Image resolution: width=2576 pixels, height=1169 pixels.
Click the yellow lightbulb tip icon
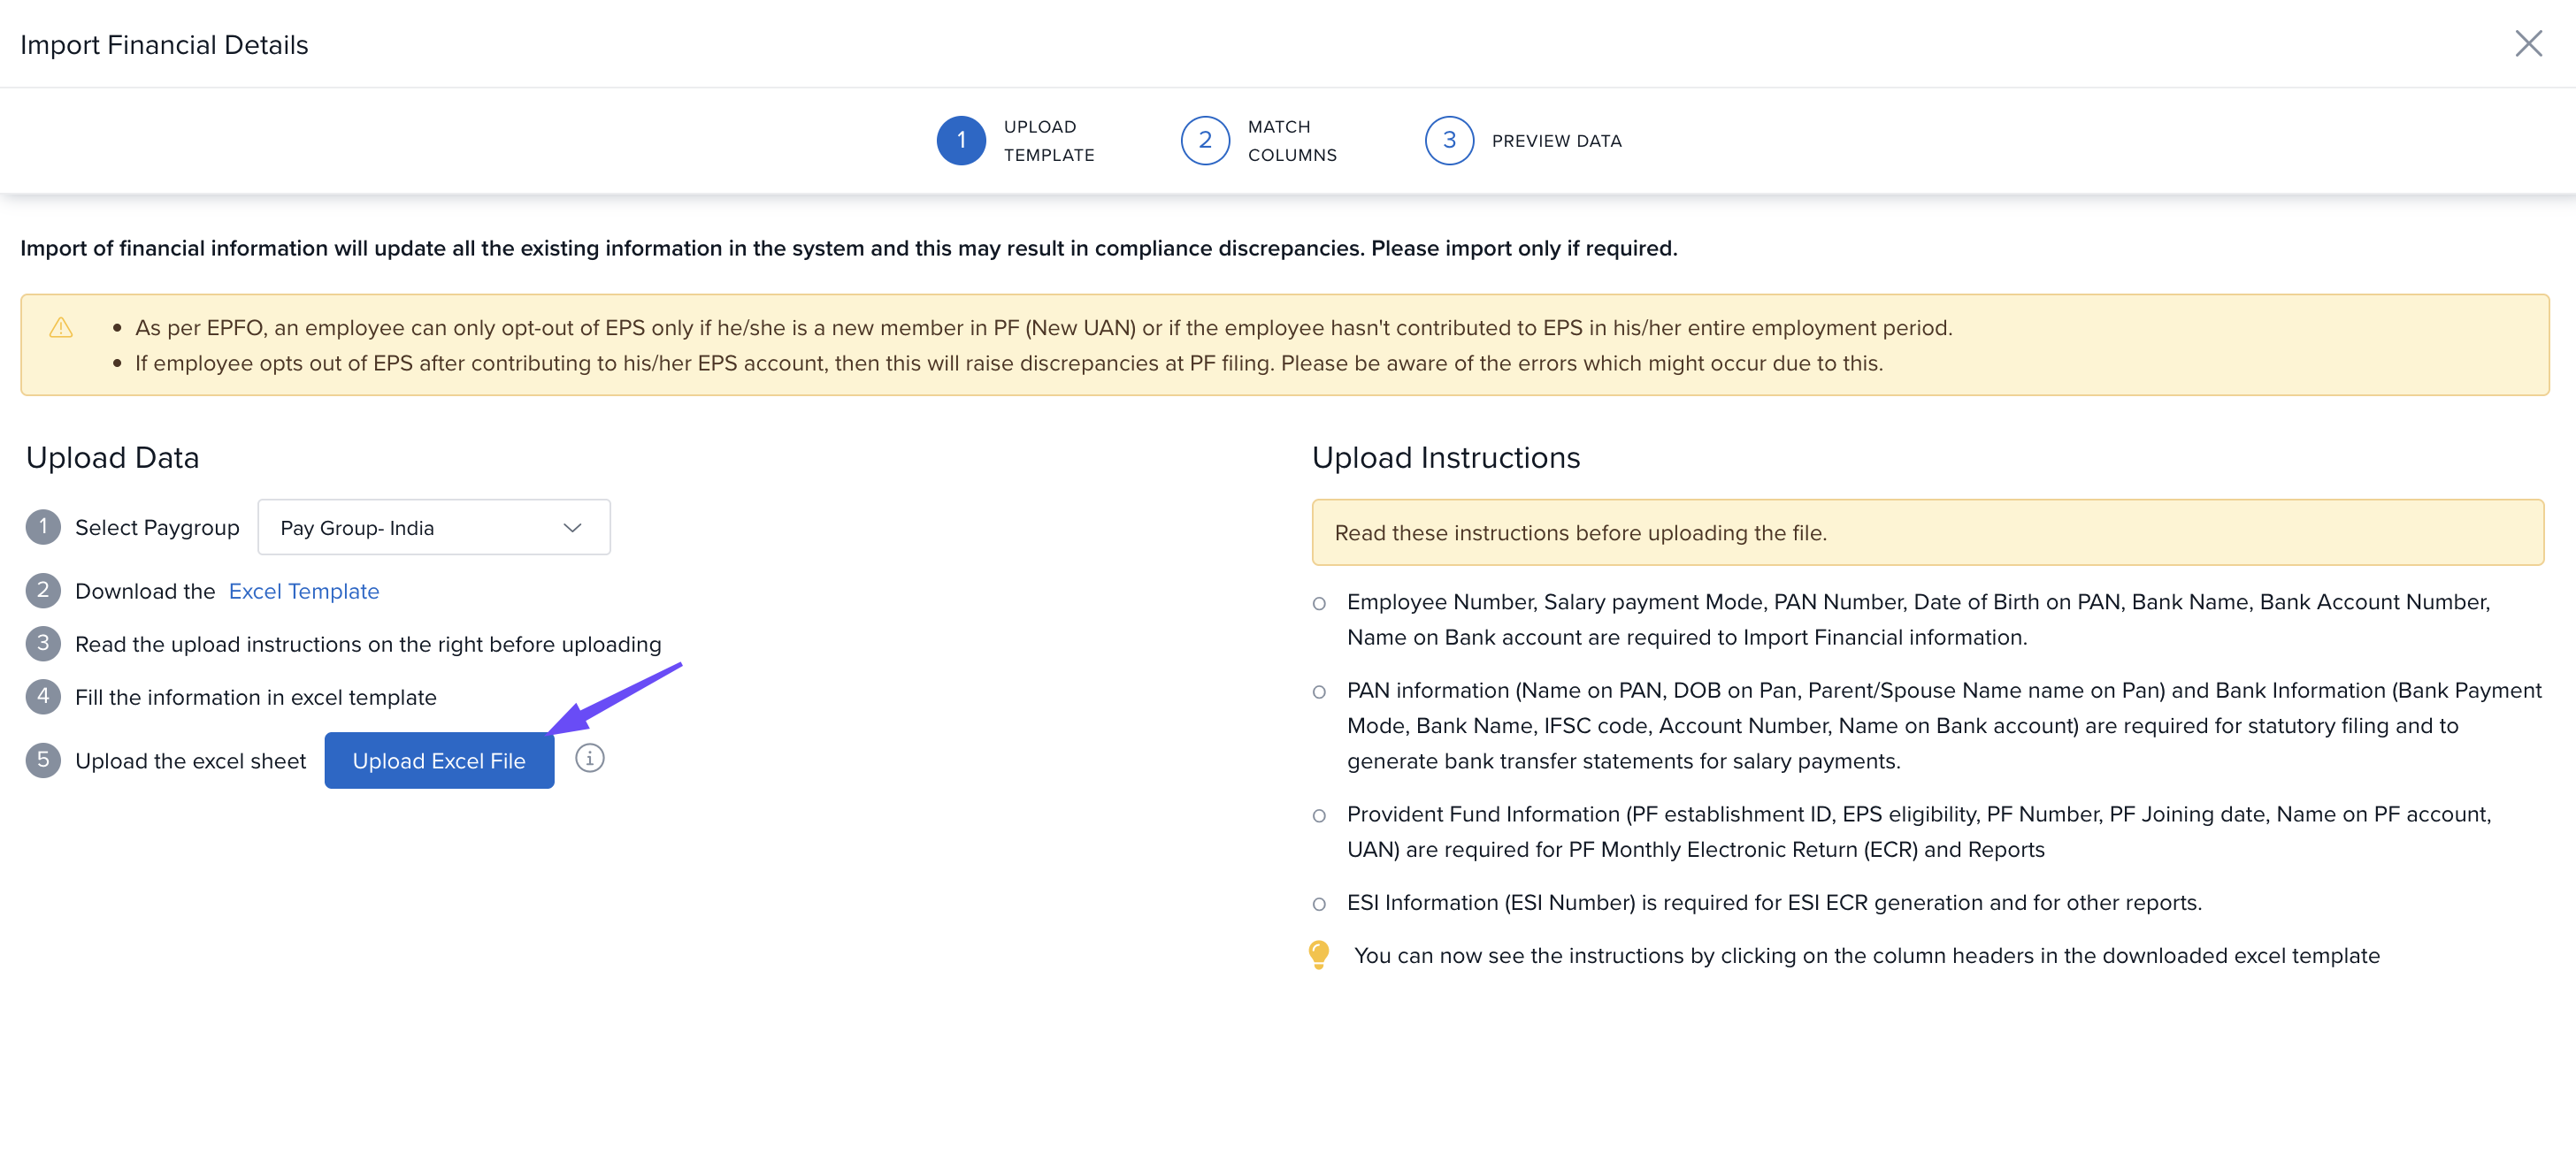coord(1318,954)
